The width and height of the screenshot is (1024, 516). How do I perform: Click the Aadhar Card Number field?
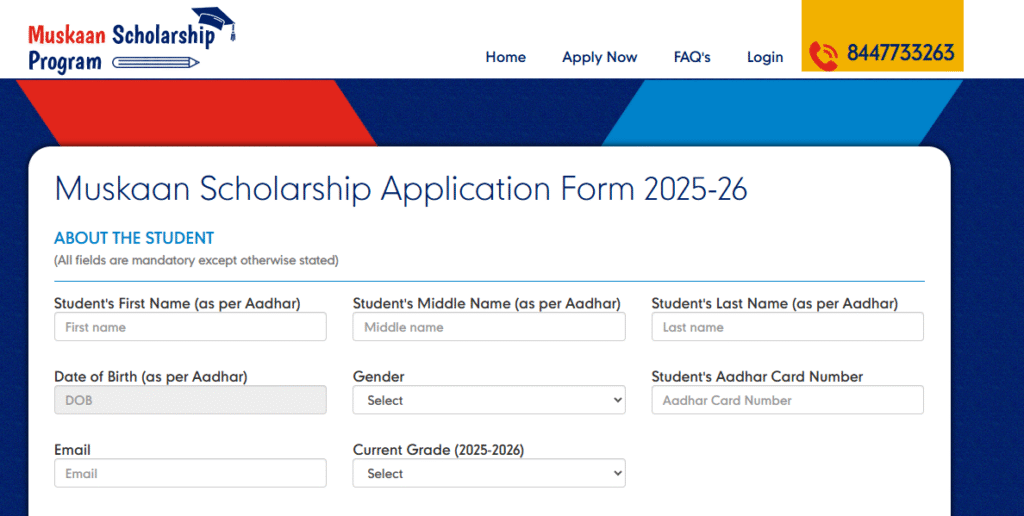point(787,400)
